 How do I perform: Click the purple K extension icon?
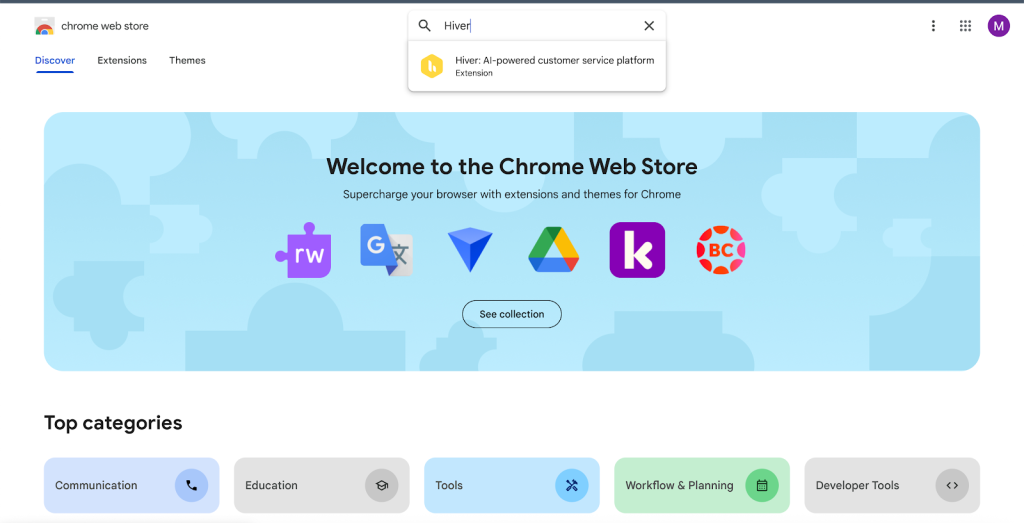[x=637, y=250]
